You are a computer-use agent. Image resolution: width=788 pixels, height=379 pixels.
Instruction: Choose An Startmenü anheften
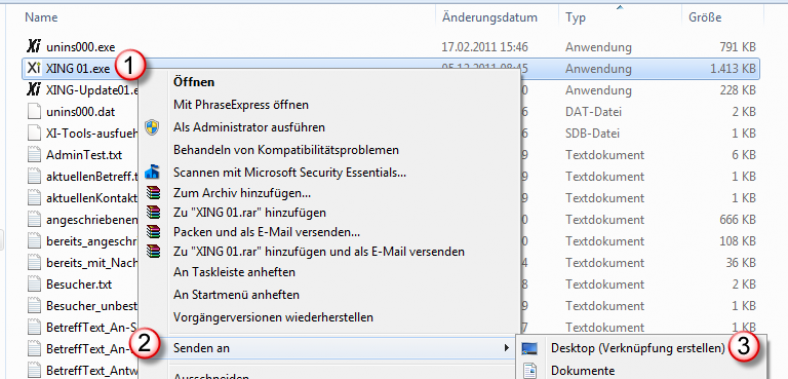click(x=236, y=295)
